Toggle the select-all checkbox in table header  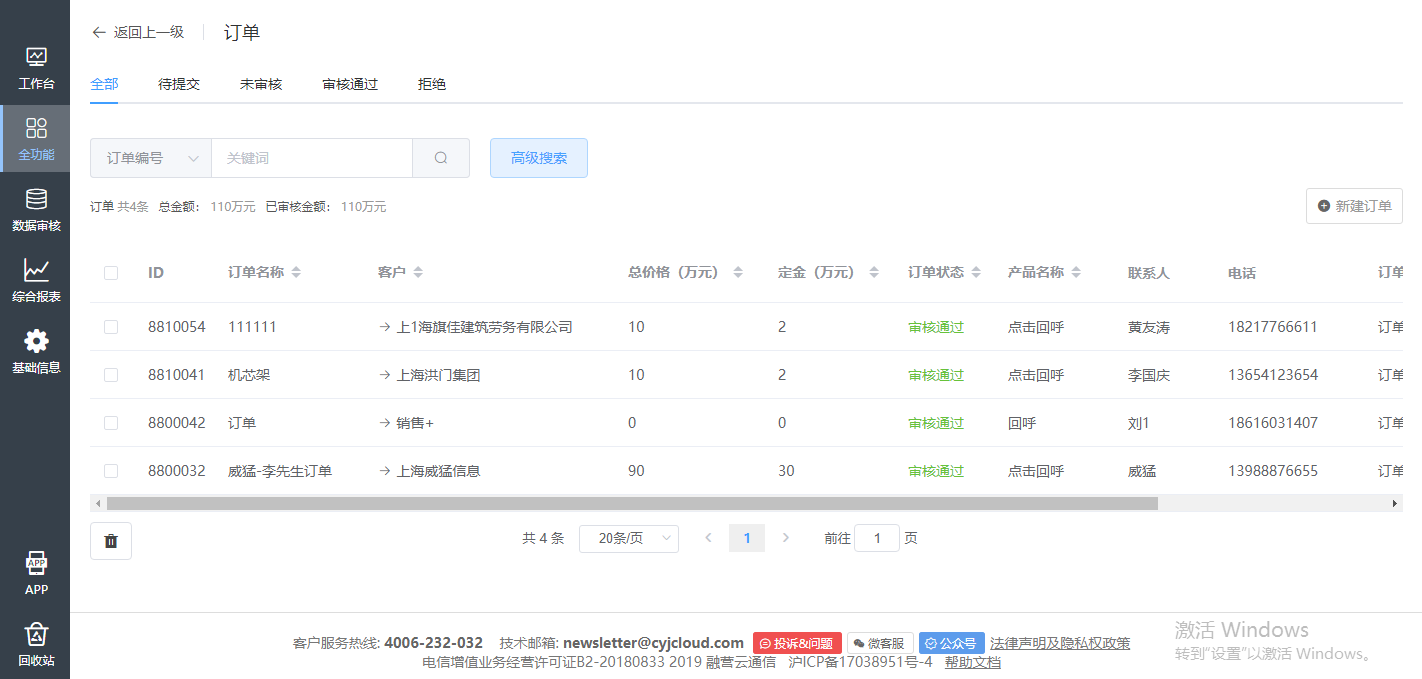click(111, 273)
